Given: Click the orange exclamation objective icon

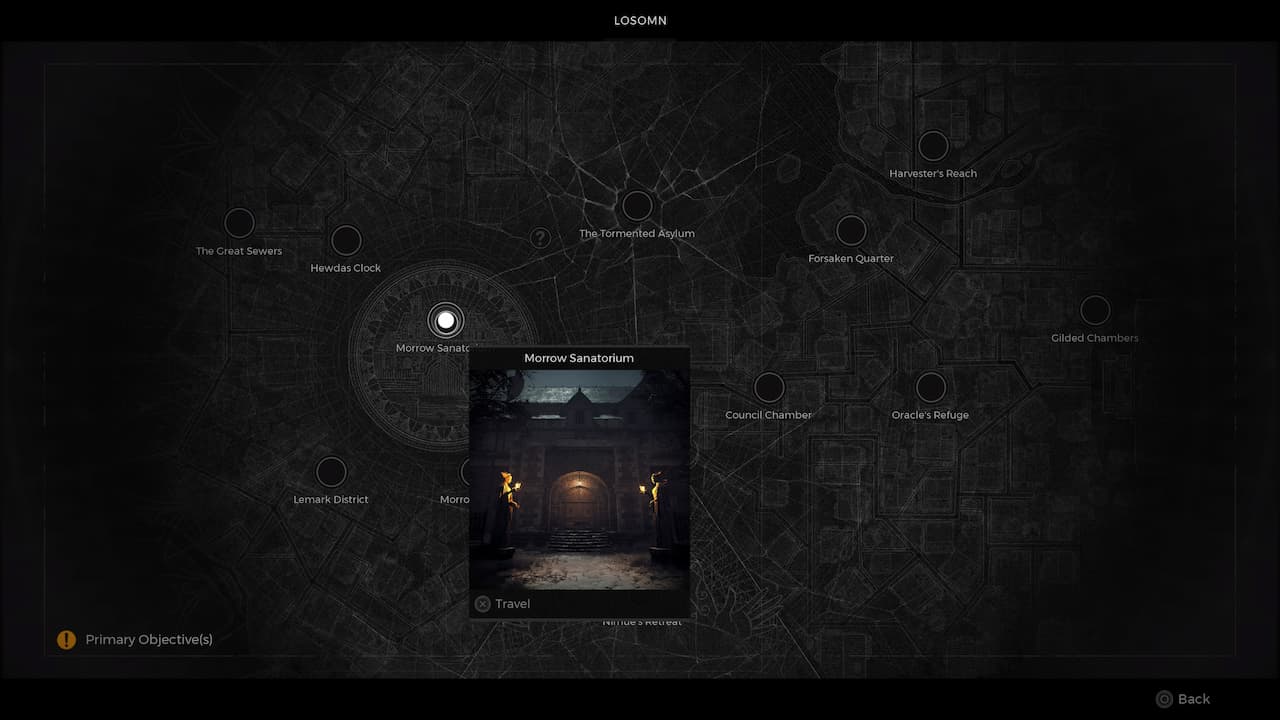Looking at the screenshot, I should 66,640.
